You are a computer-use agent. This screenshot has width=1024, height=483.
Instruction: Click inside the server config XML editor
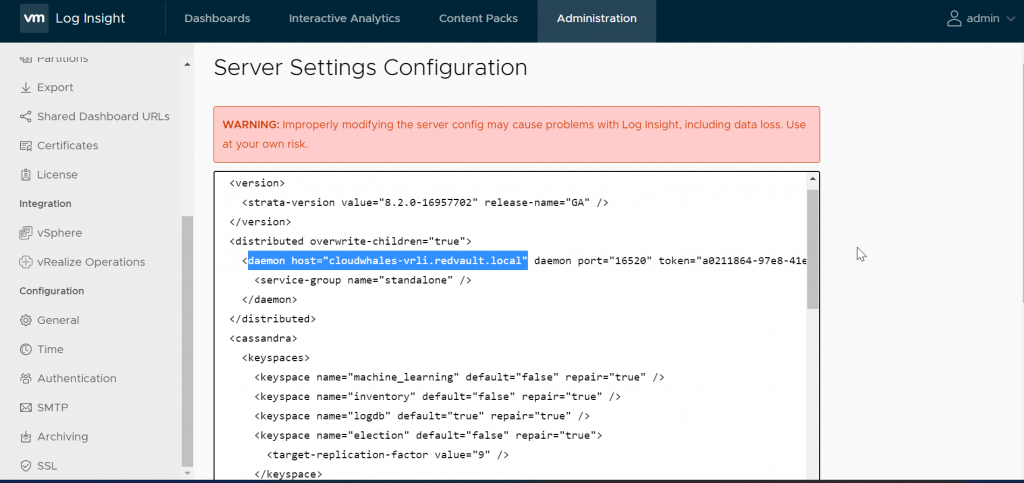coord(511,326)
